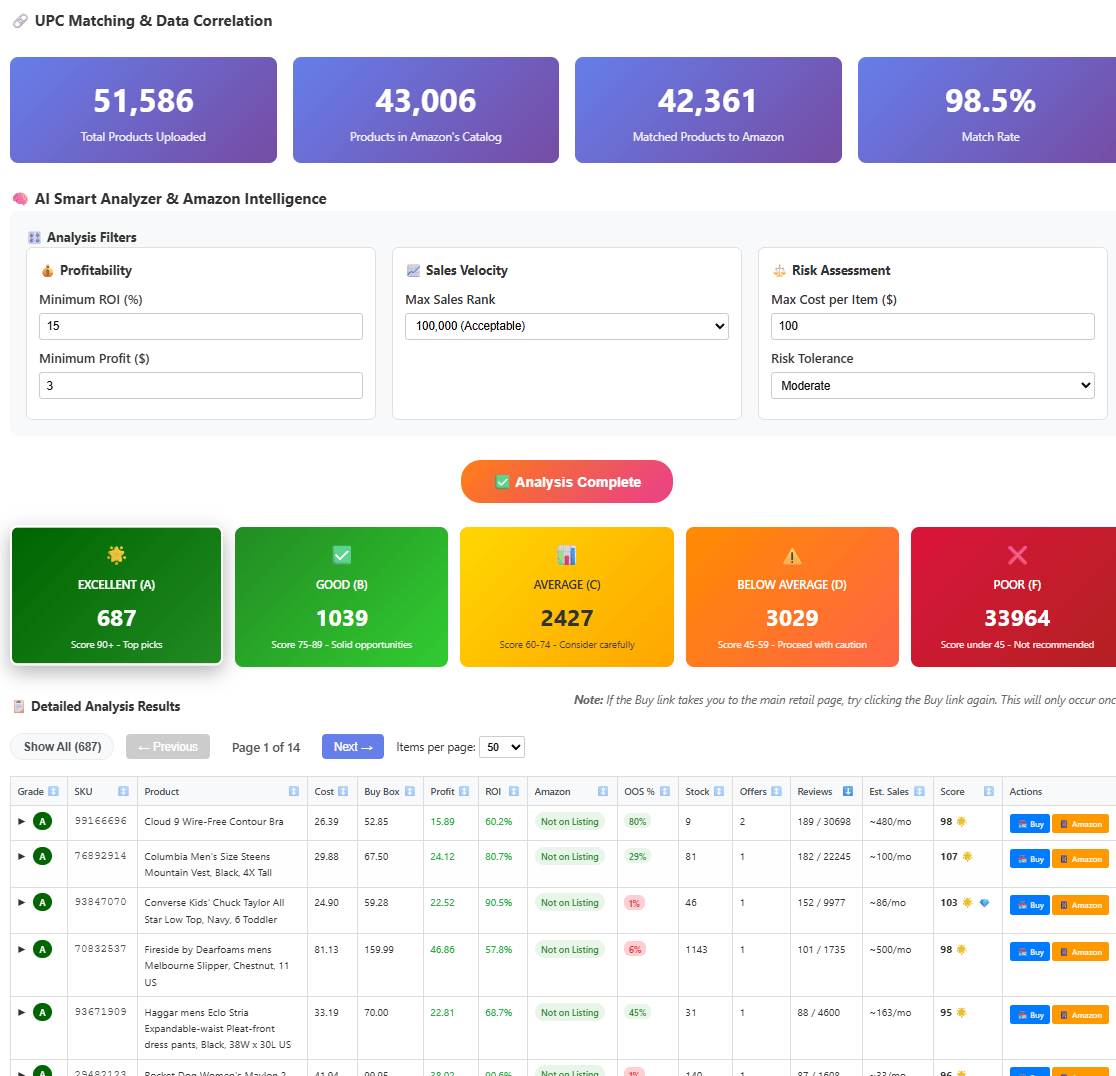Click the Max Cost per Item field
Viewport: 1116px width, 1076px height.
pyautogui.click(x=932, y=326)
